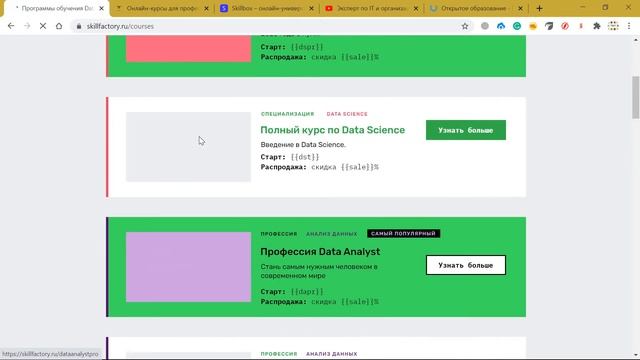The width and height of the screenshot is (640, 360).
Task: Close the Open Education tab
Action: click(520, 8)
